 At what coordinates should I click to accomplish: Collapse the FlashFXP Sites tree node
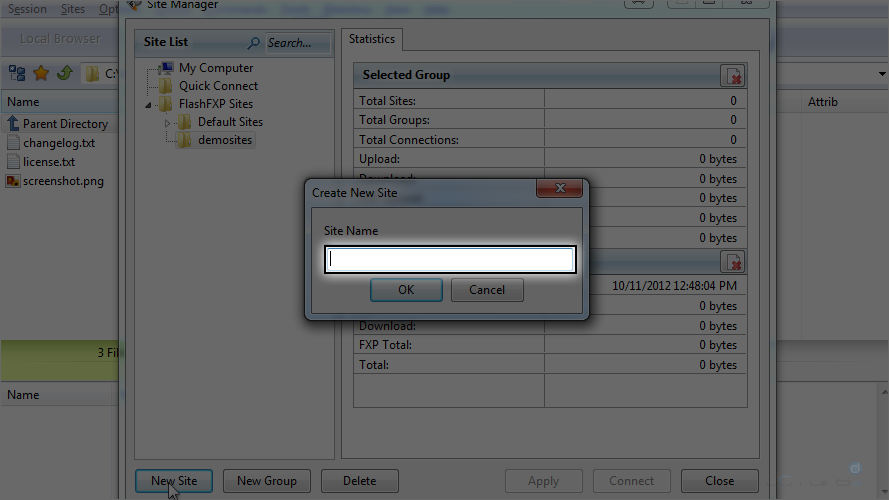[x=150, y=104]
